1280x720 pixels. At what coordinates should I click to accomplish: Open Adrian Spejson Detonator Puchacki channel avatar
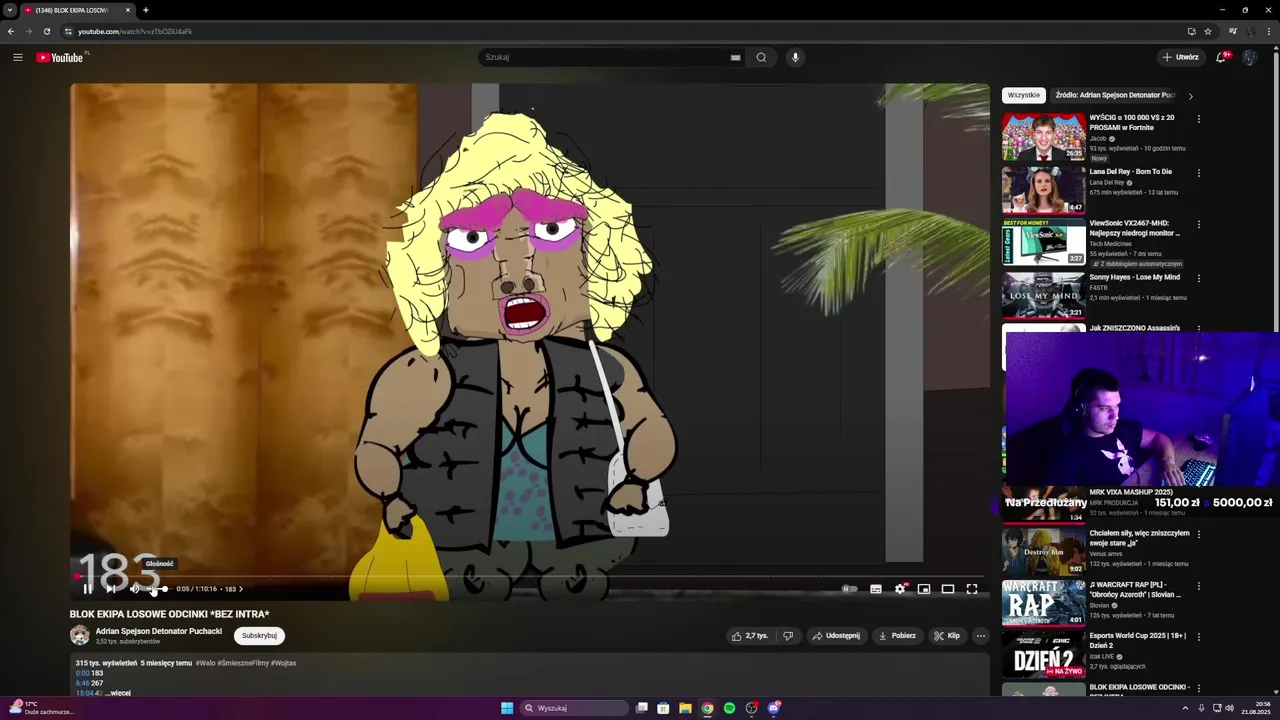[79, 635]
